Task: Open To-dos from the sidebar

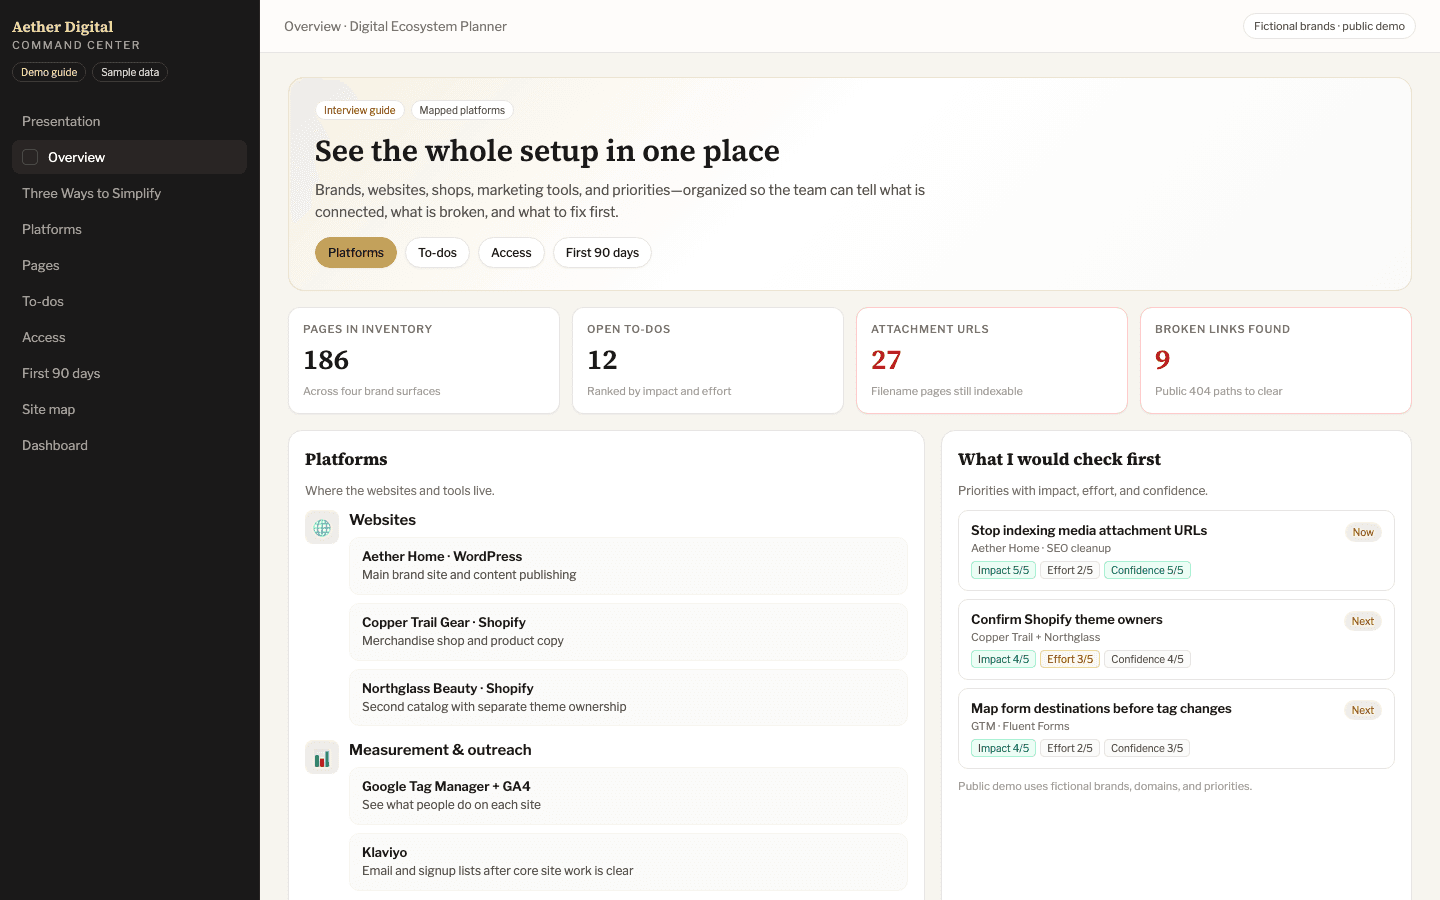Action: 129,301
